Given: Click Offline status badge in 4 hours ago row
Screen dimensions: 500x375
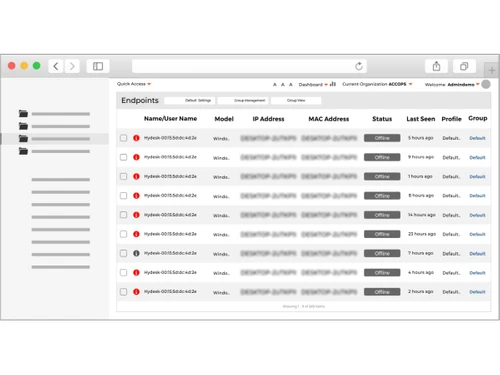Looking at the screenshot, I should coord(382,273).
